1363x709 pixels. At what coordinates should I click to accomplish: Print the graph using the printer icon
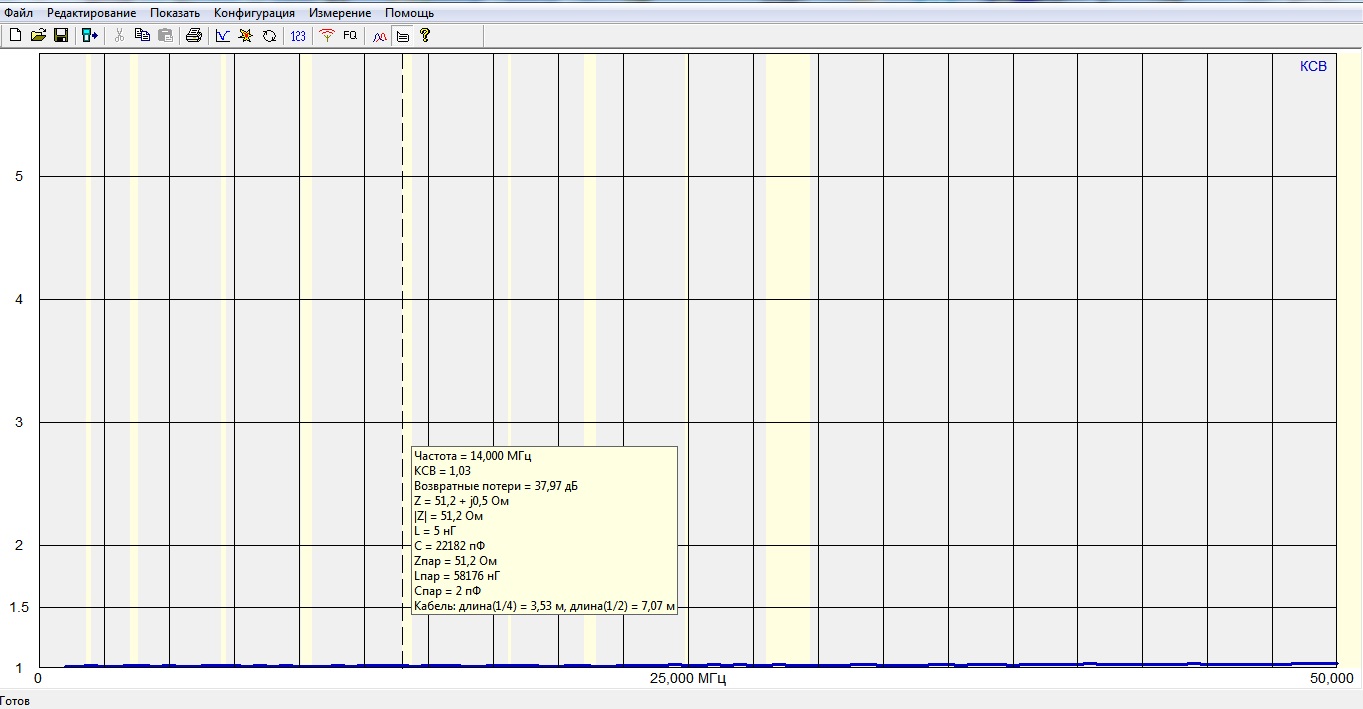click(x=194, y=35)
